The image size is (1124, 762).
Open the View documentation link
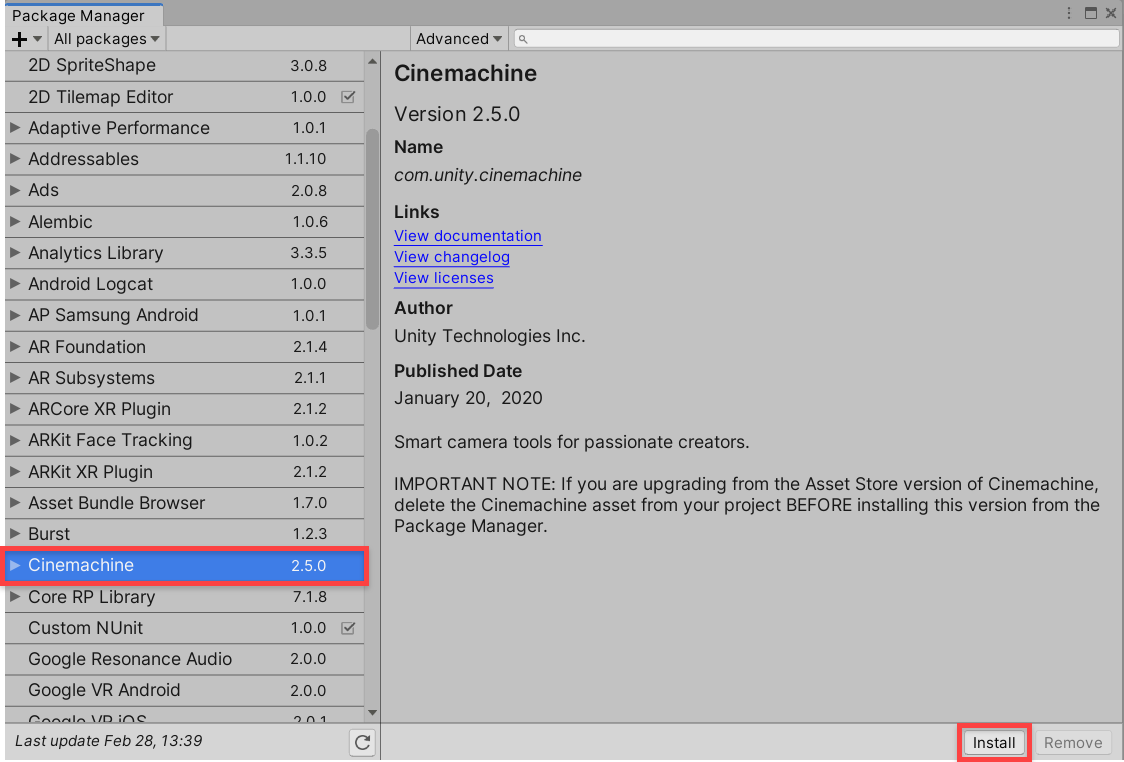(467, 236)
